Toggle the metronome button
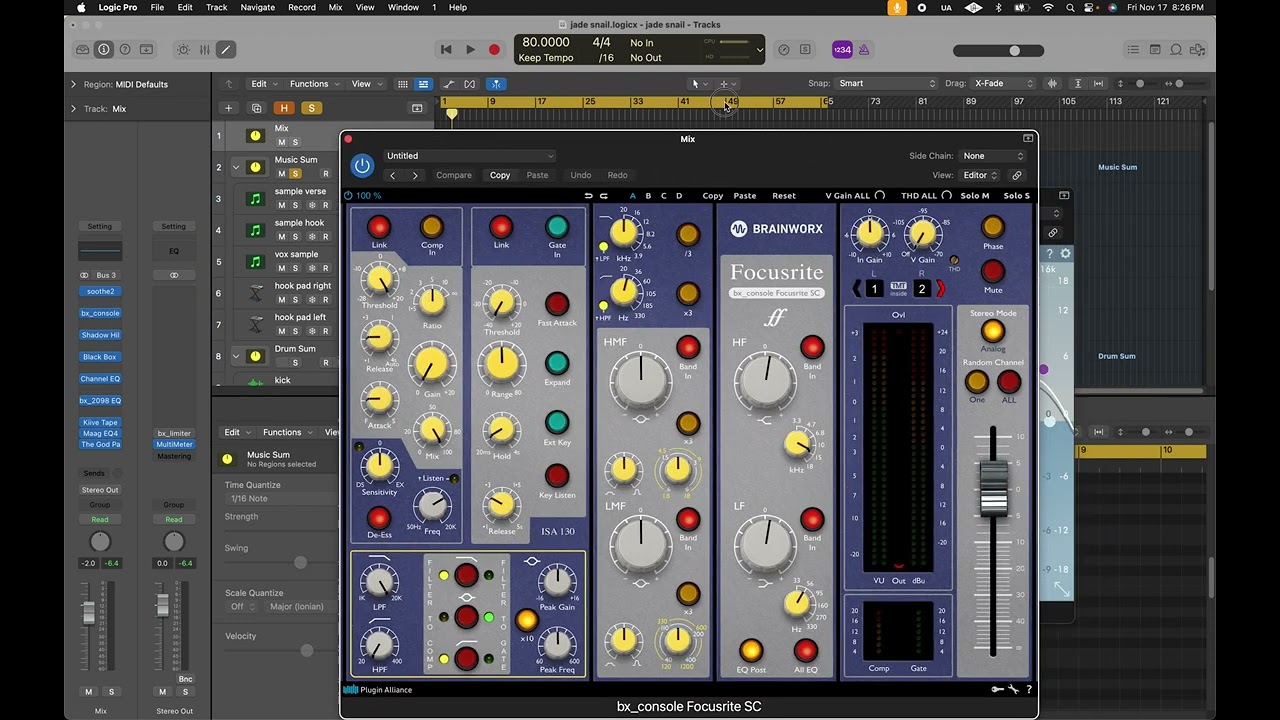The height and width of the screenshot is (720, 1280). tap(864, 49)
